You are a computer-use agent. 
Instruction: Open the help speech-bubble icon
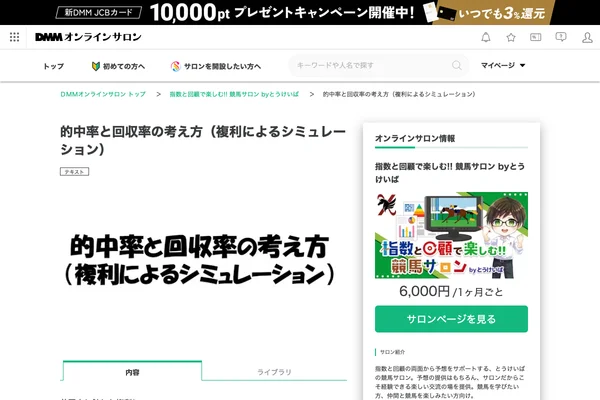pyautogui.click(x=561, y=37)
